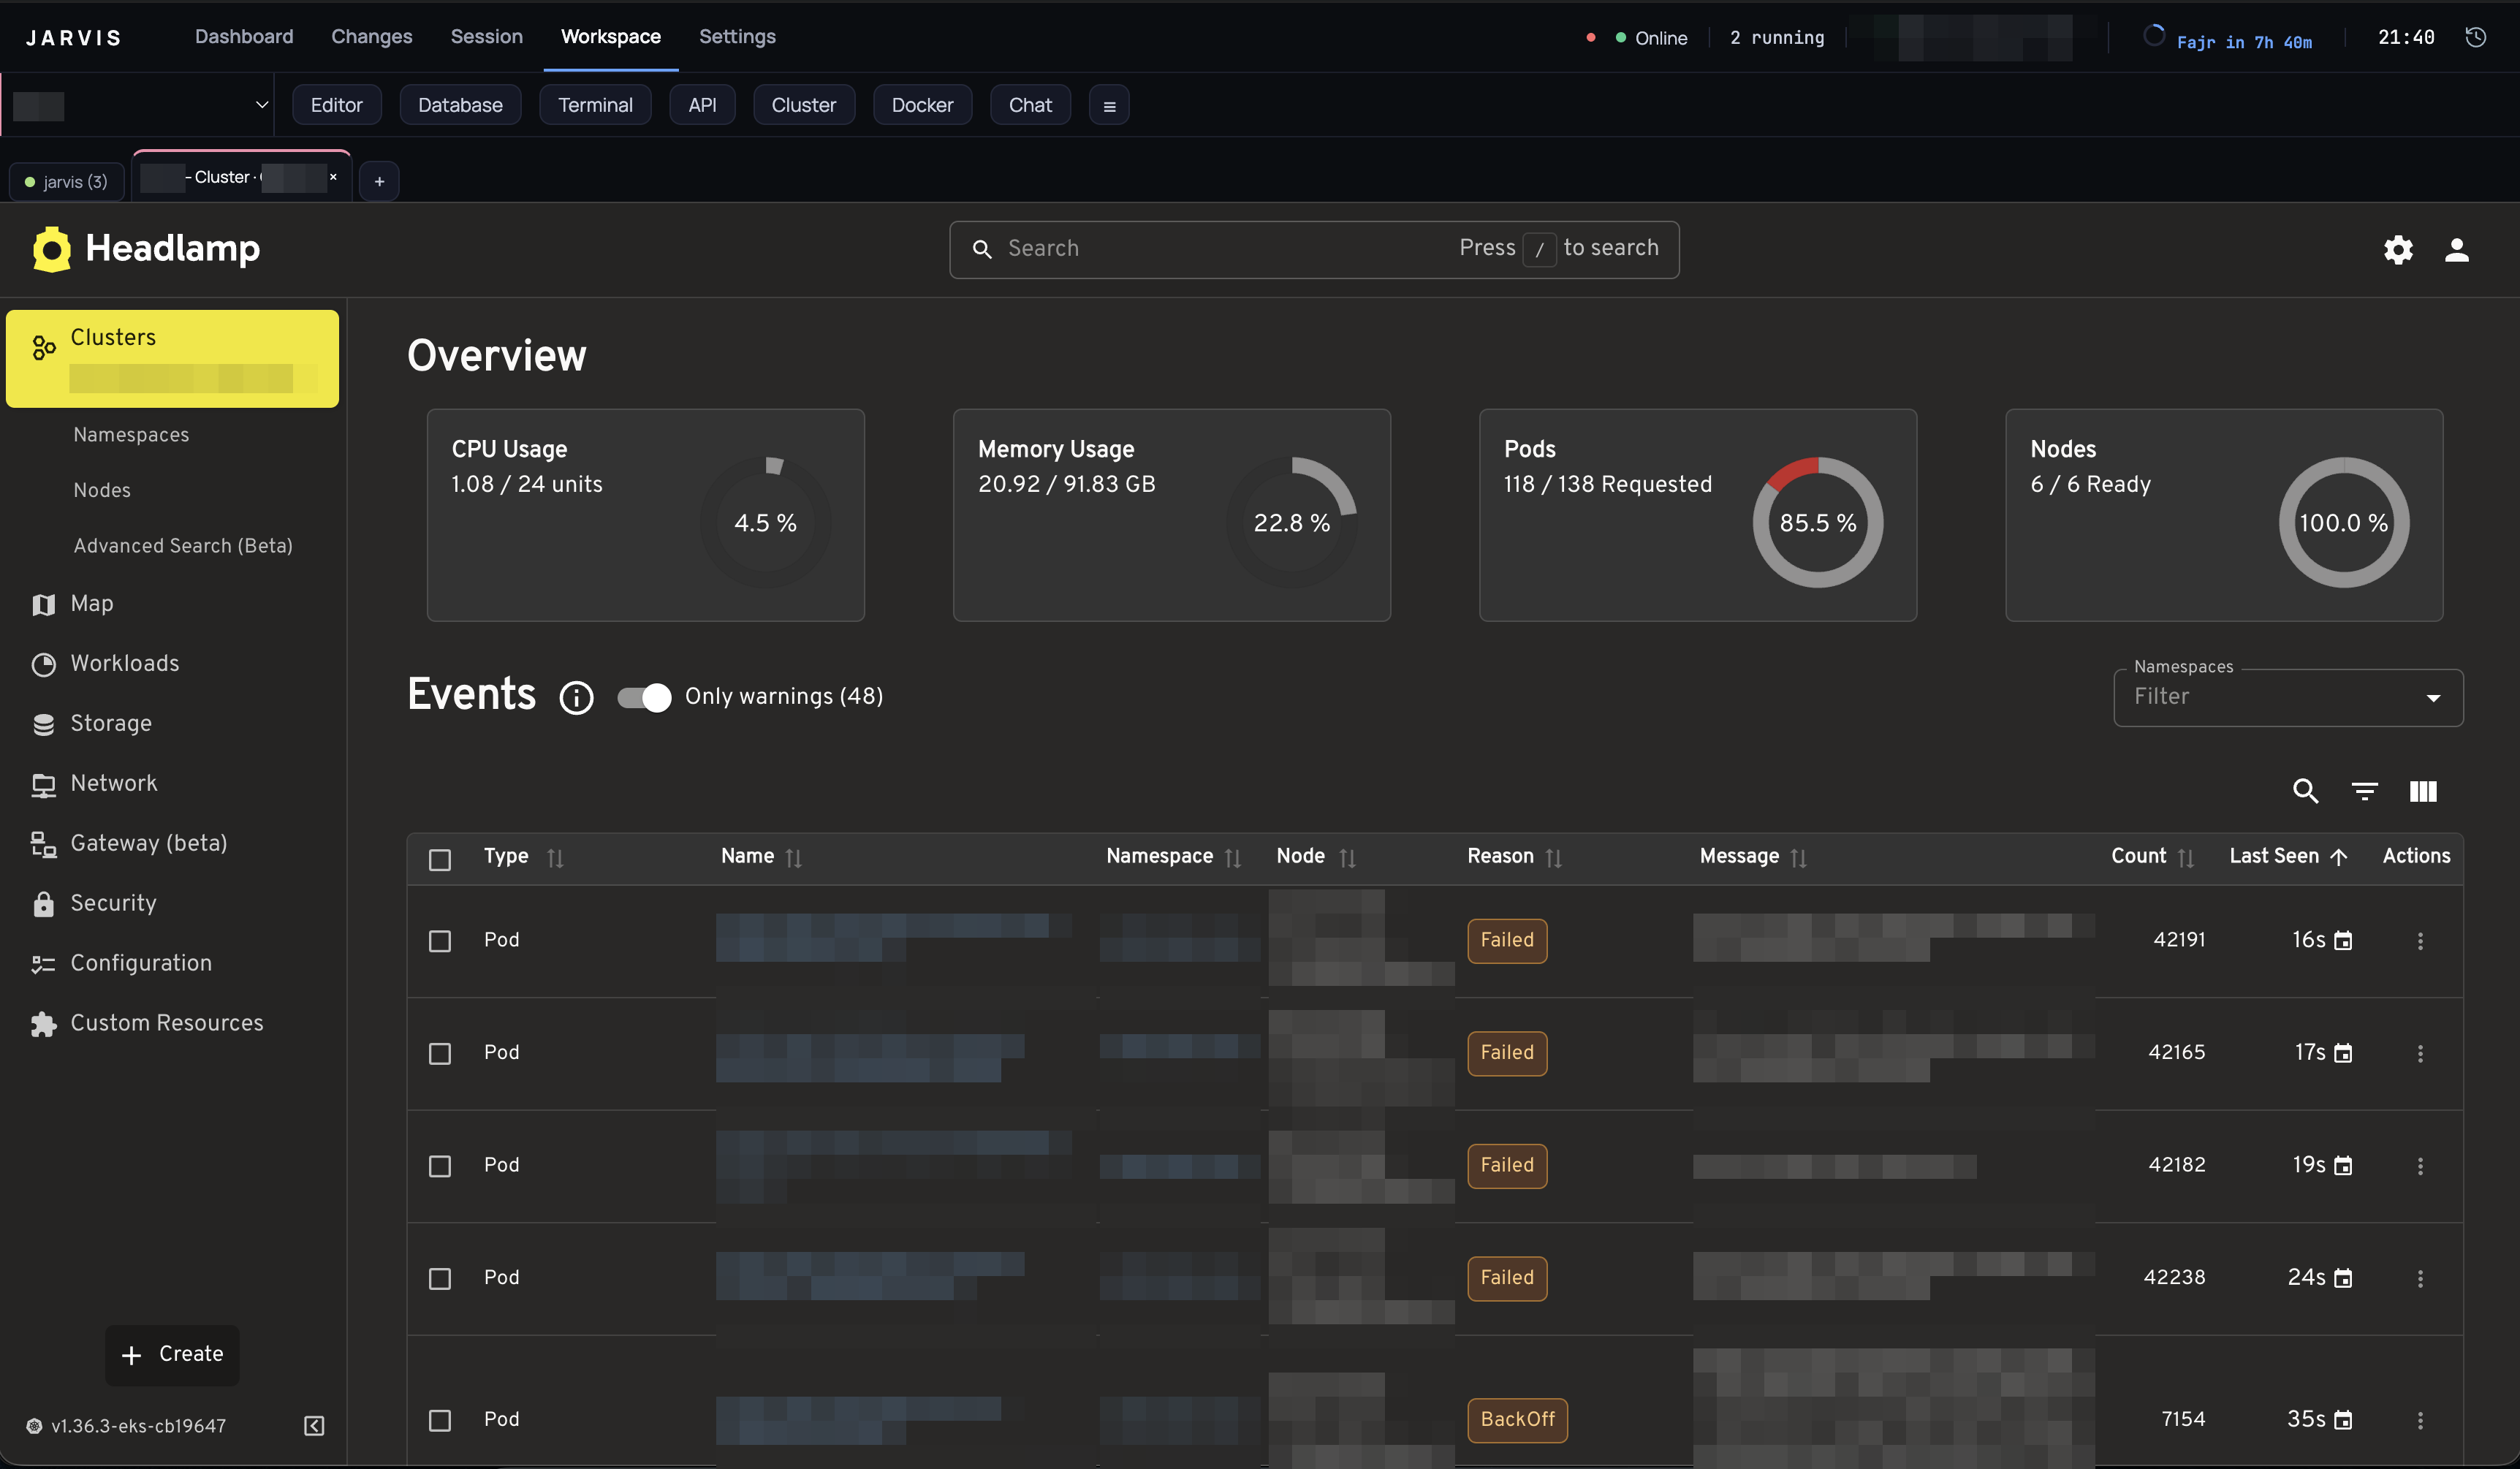
Task: Open the hamburger menu after Chat
Action: (x=1109, y=105)
